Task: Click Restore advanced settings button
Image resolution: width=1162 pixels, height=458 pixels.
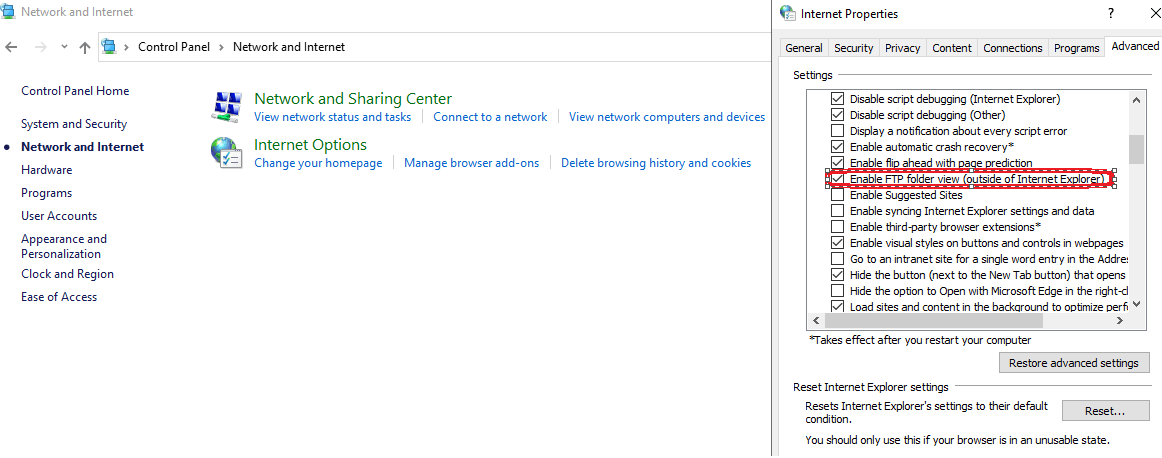Action: (1074, 363)
